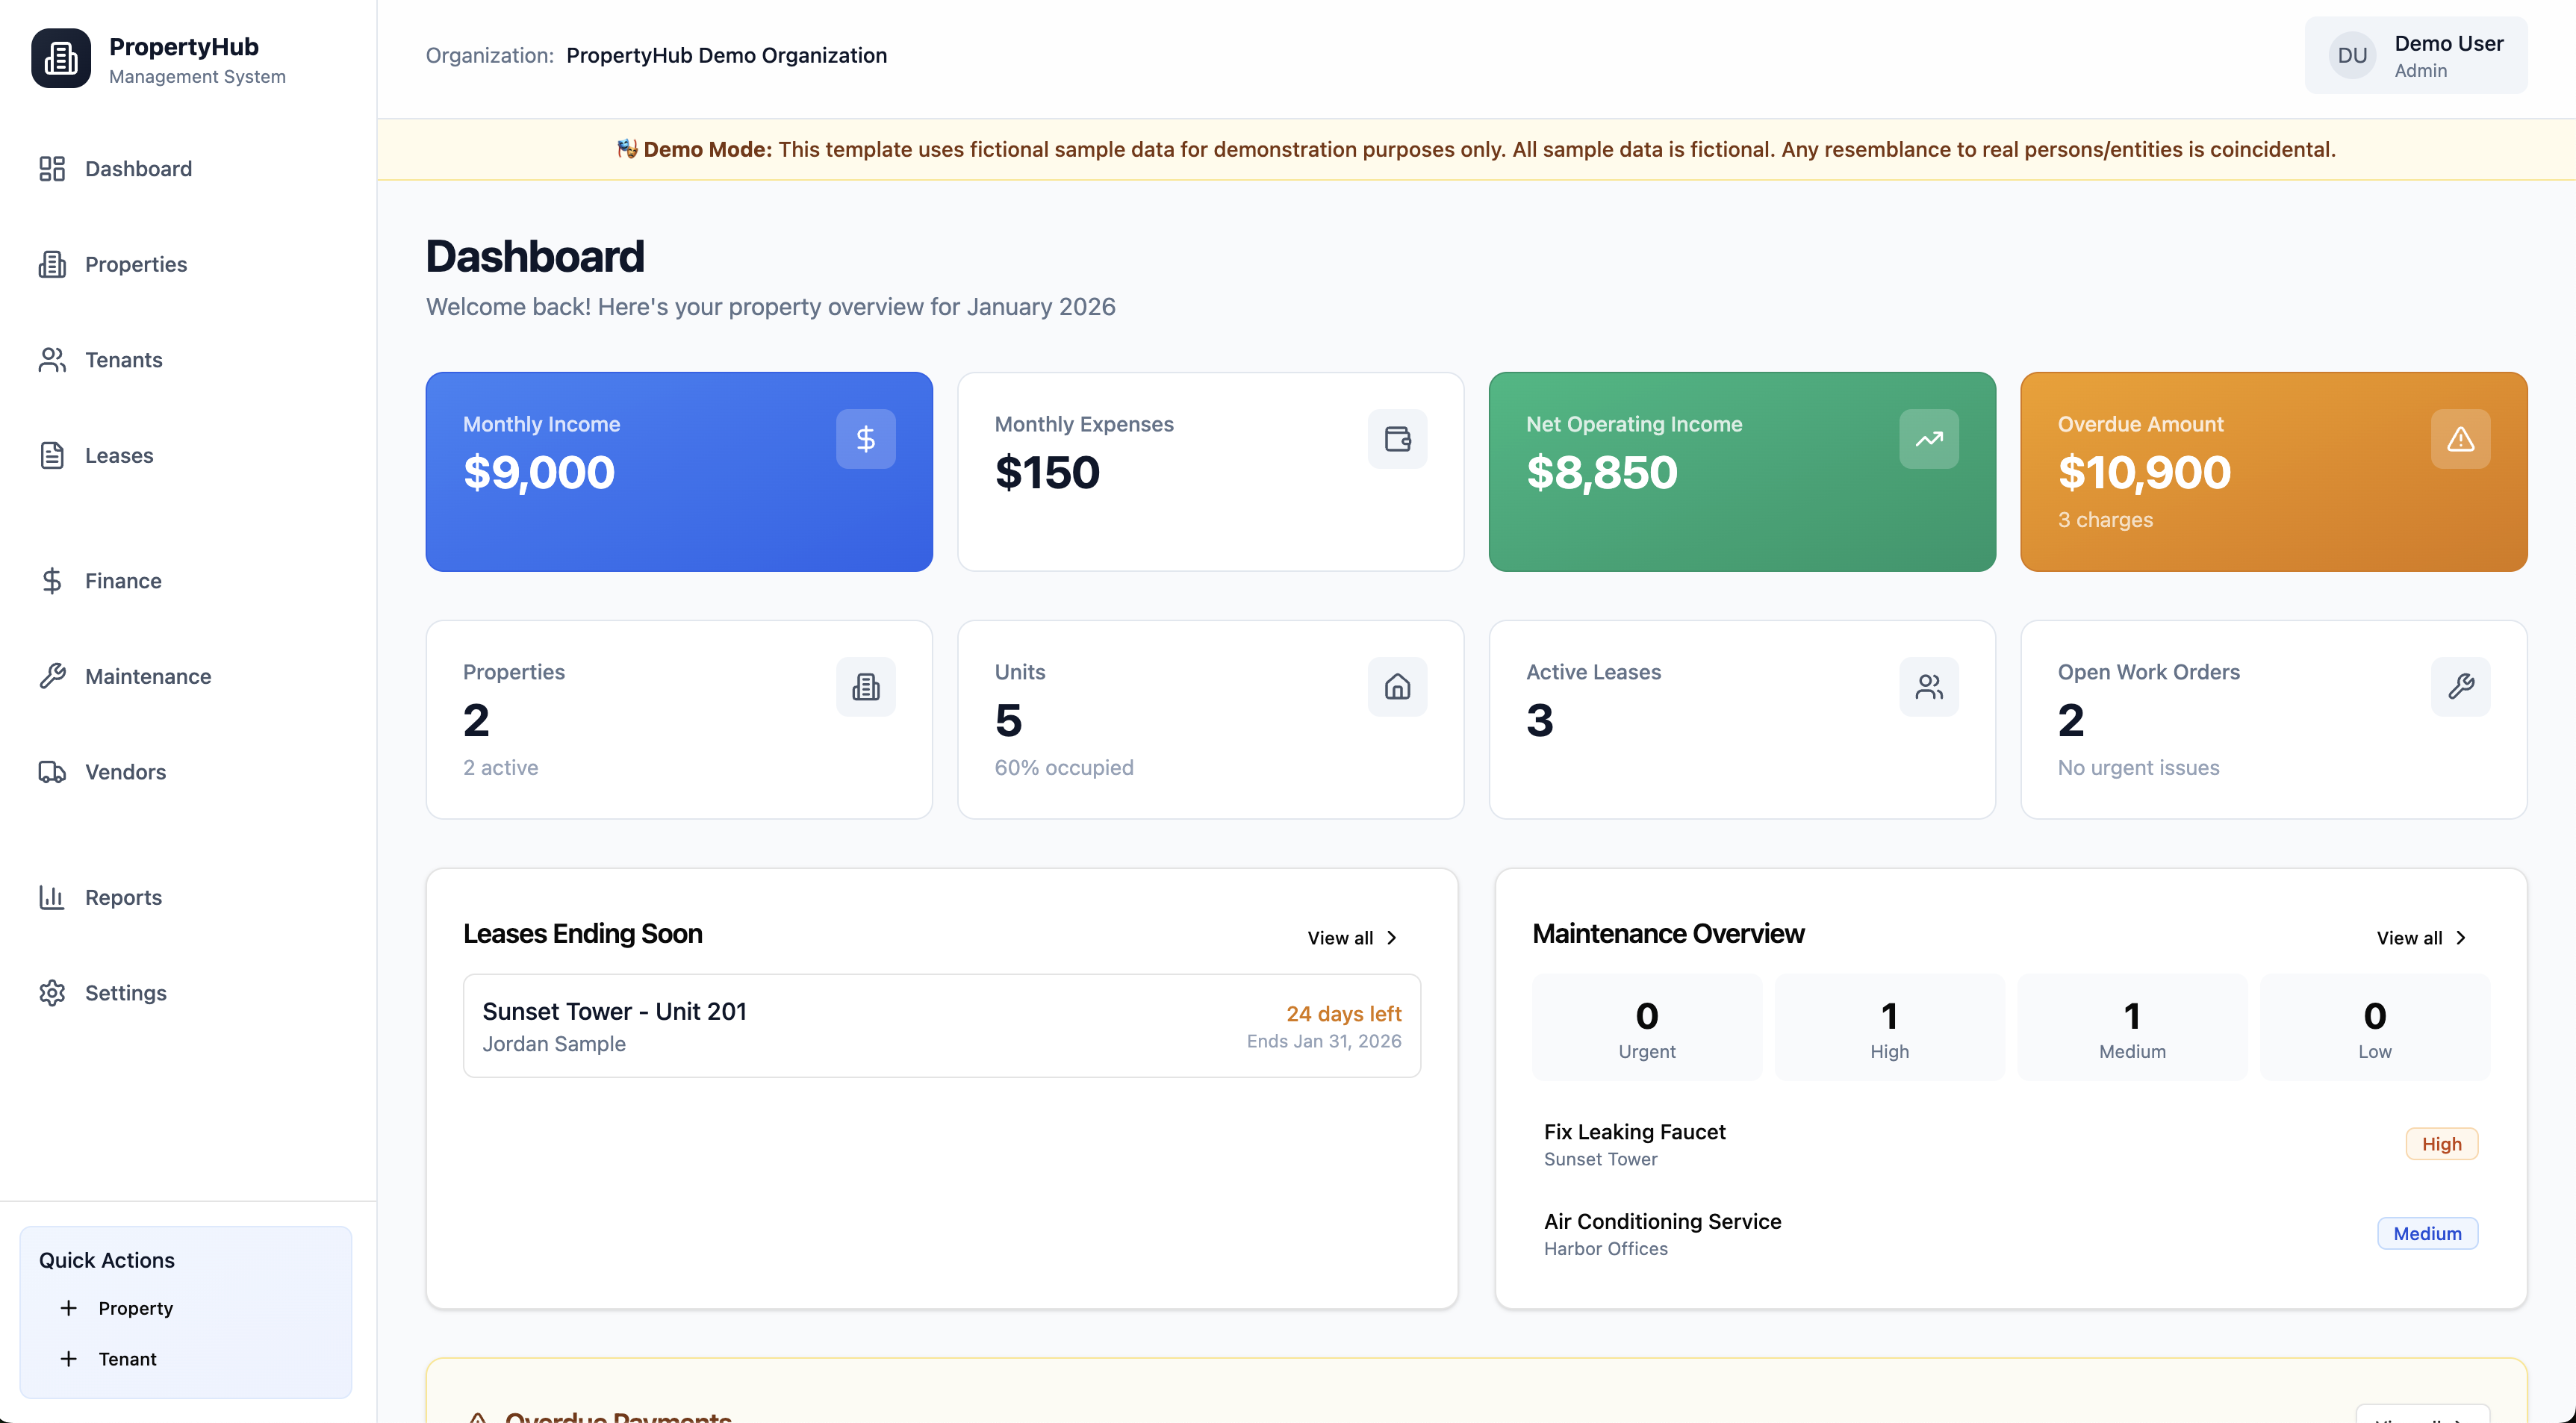Screen dimensions: 2576x1423
Task: Click the Vendors truck icon in sidebar
Action: 52,772
